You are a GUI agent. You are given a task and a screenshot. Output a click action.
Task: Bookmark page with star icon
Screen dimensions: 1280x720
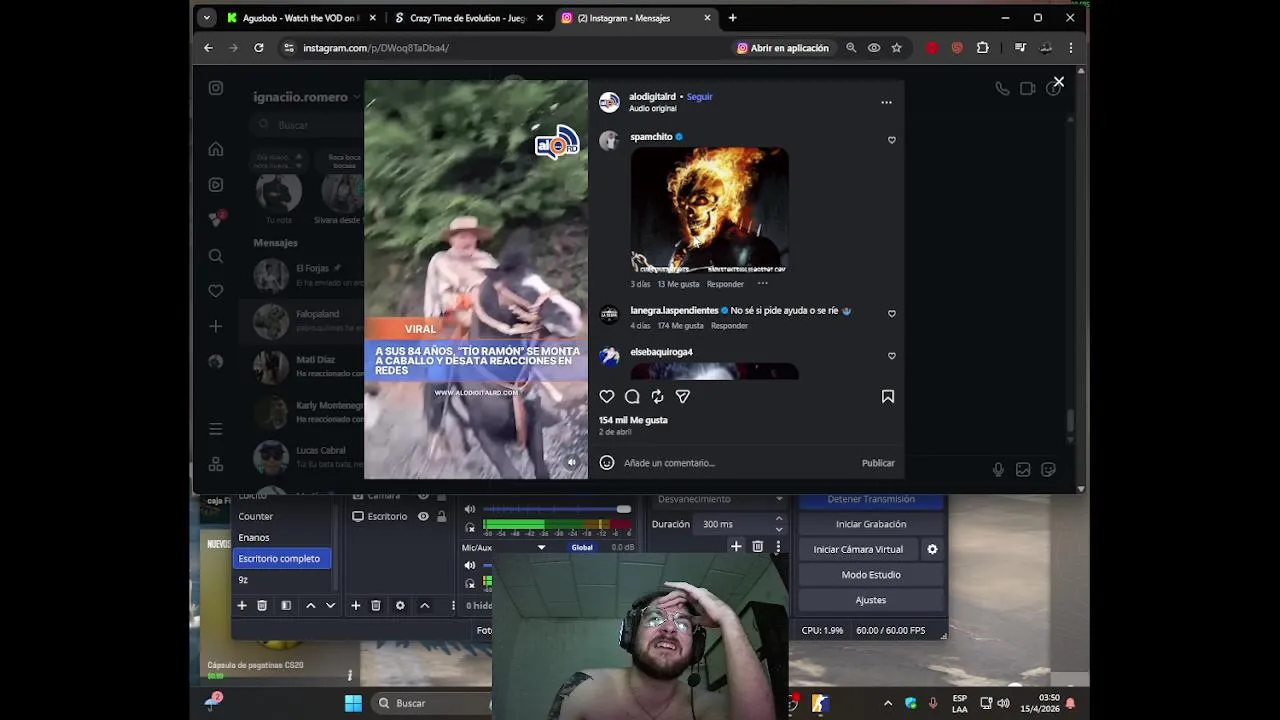896,48
